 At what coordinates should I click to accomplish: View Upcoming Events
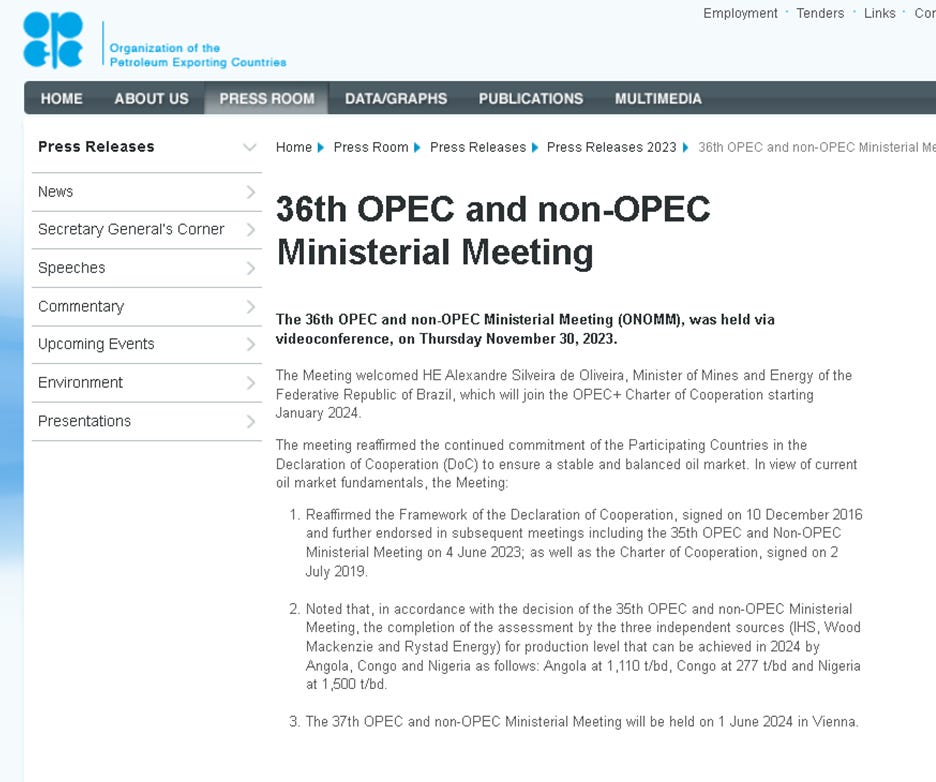(x=96, y=344)
